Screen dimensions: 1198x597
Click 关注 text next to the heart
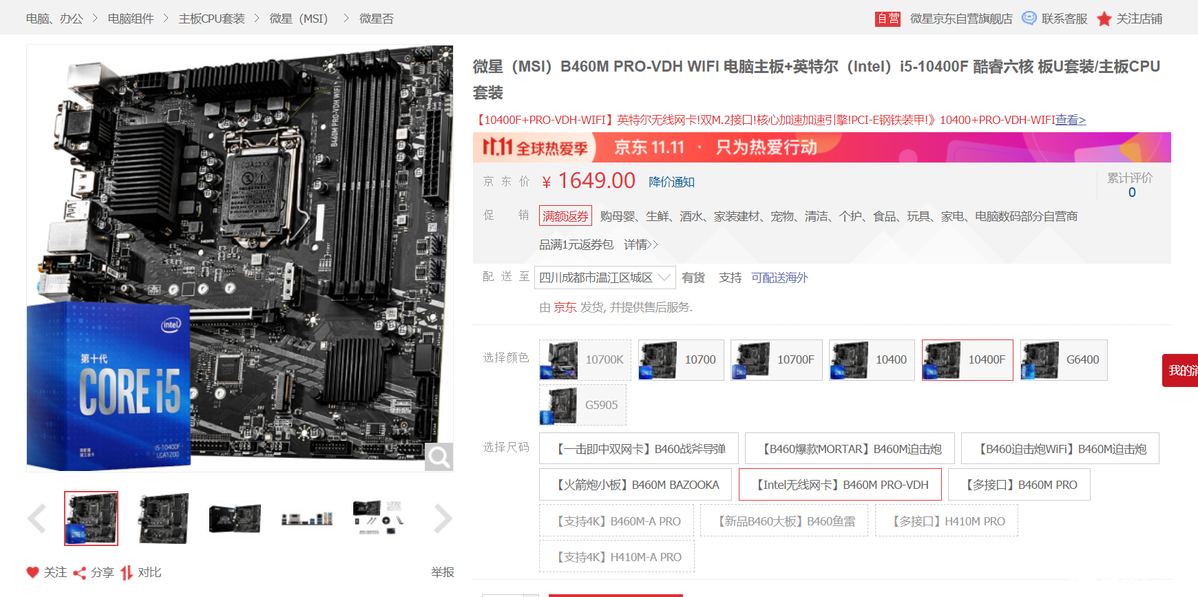click(x=55, y=573)
